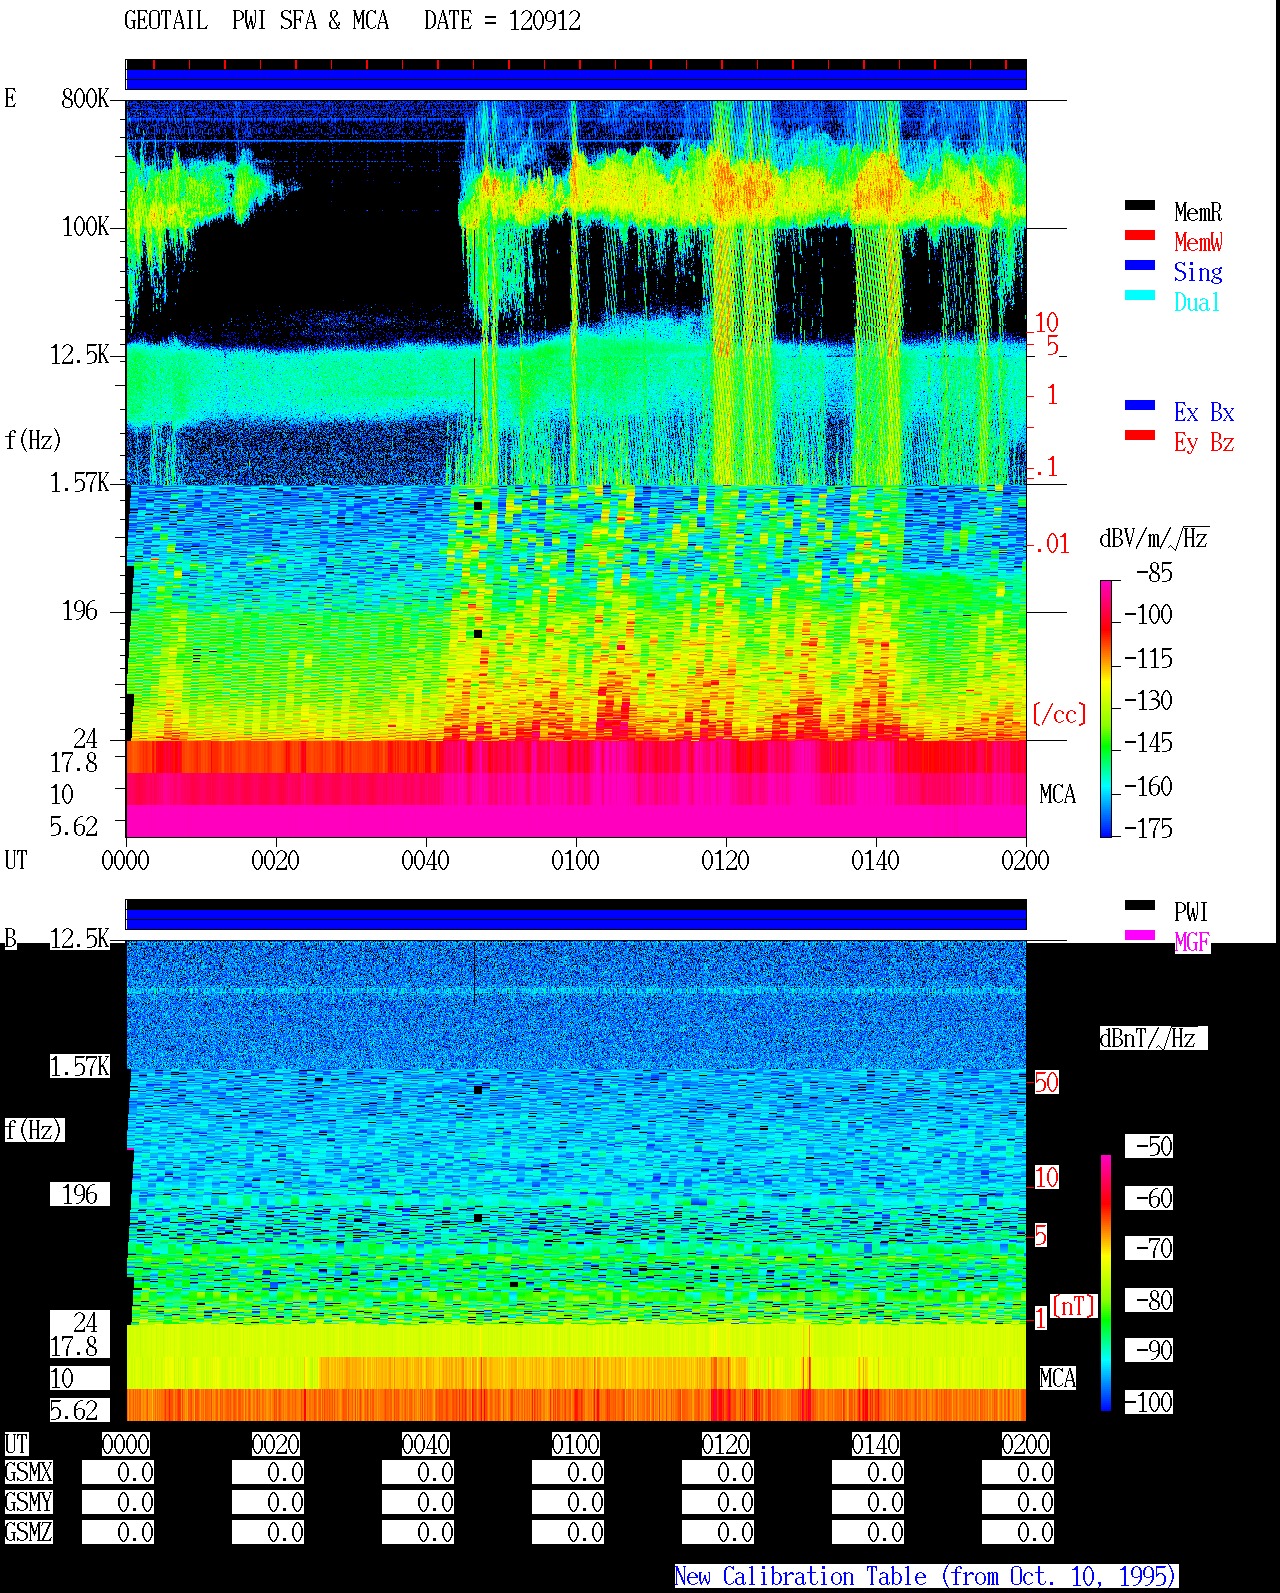Click the -90 magnetic color scale value

tap(1150, 1351)
